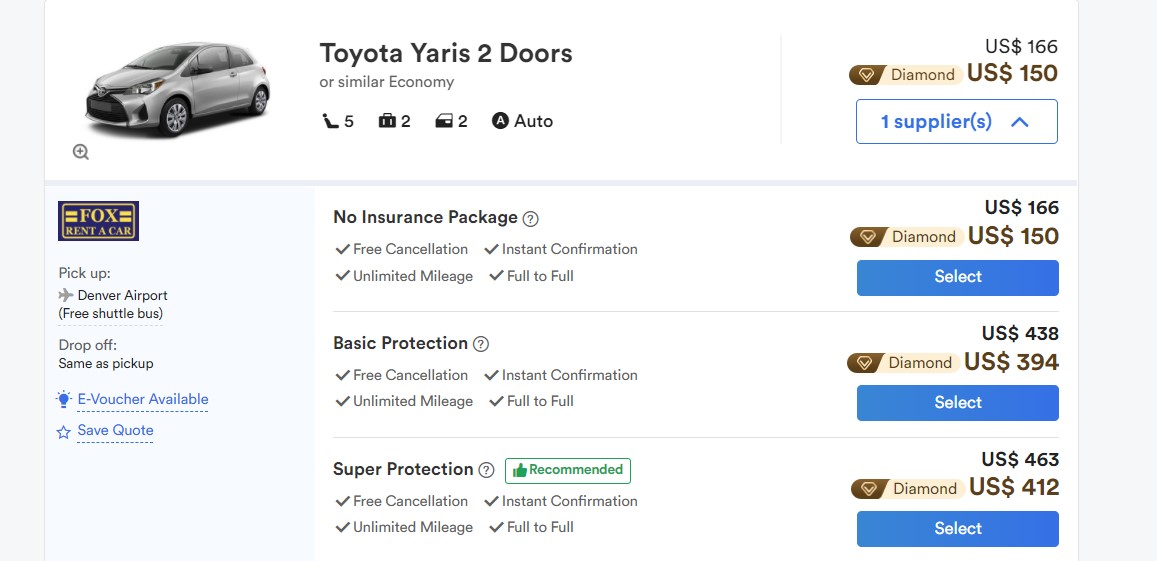Click the automatic transmission icon
1157x561 pixels.
[501, 121]
